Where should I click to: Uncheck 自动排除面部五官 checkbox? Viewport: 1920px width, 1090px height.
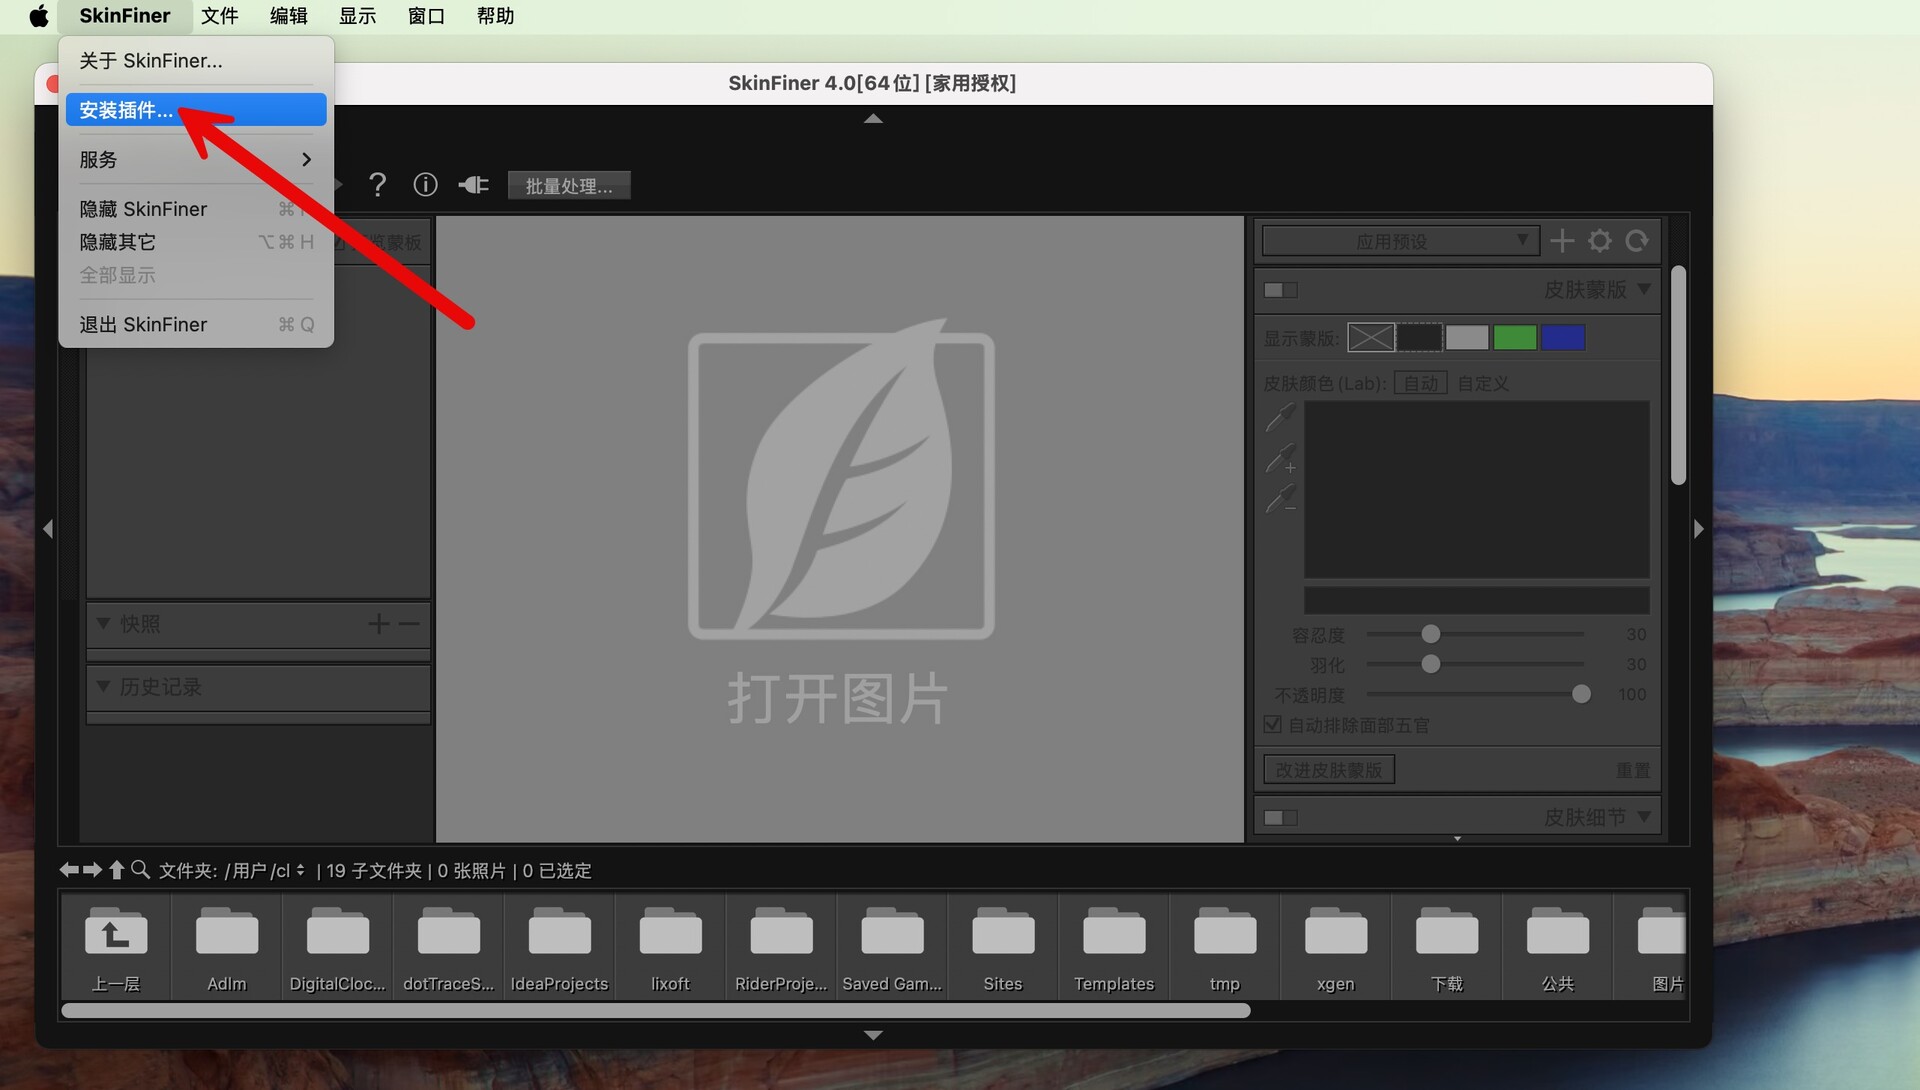pos(1273,724)
